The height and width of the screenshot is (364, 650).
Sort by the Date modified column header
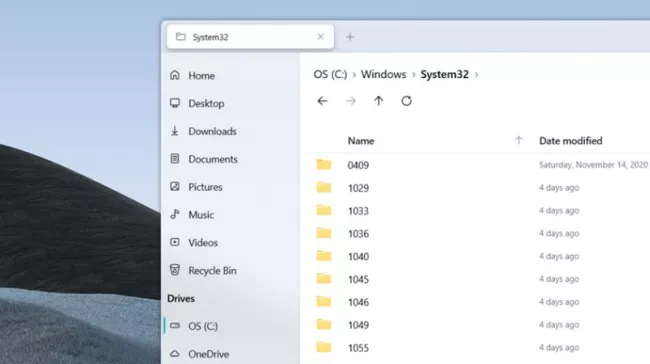coord(570,141)
